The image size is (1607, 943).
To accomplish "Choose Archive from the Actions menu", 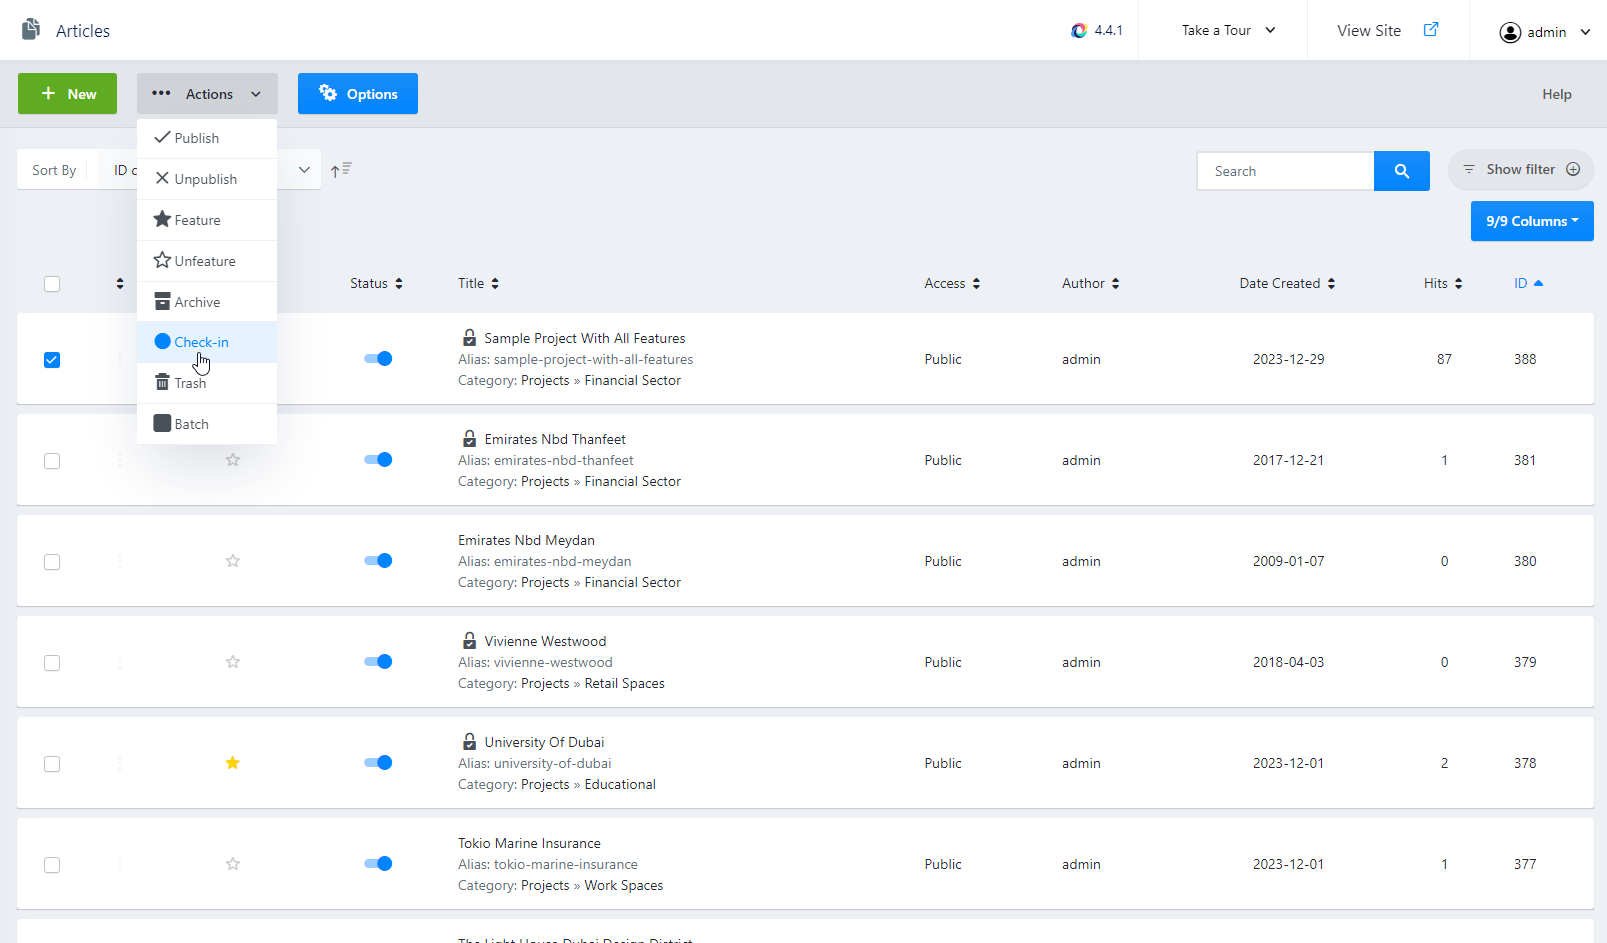I will [x=207, y=302].
